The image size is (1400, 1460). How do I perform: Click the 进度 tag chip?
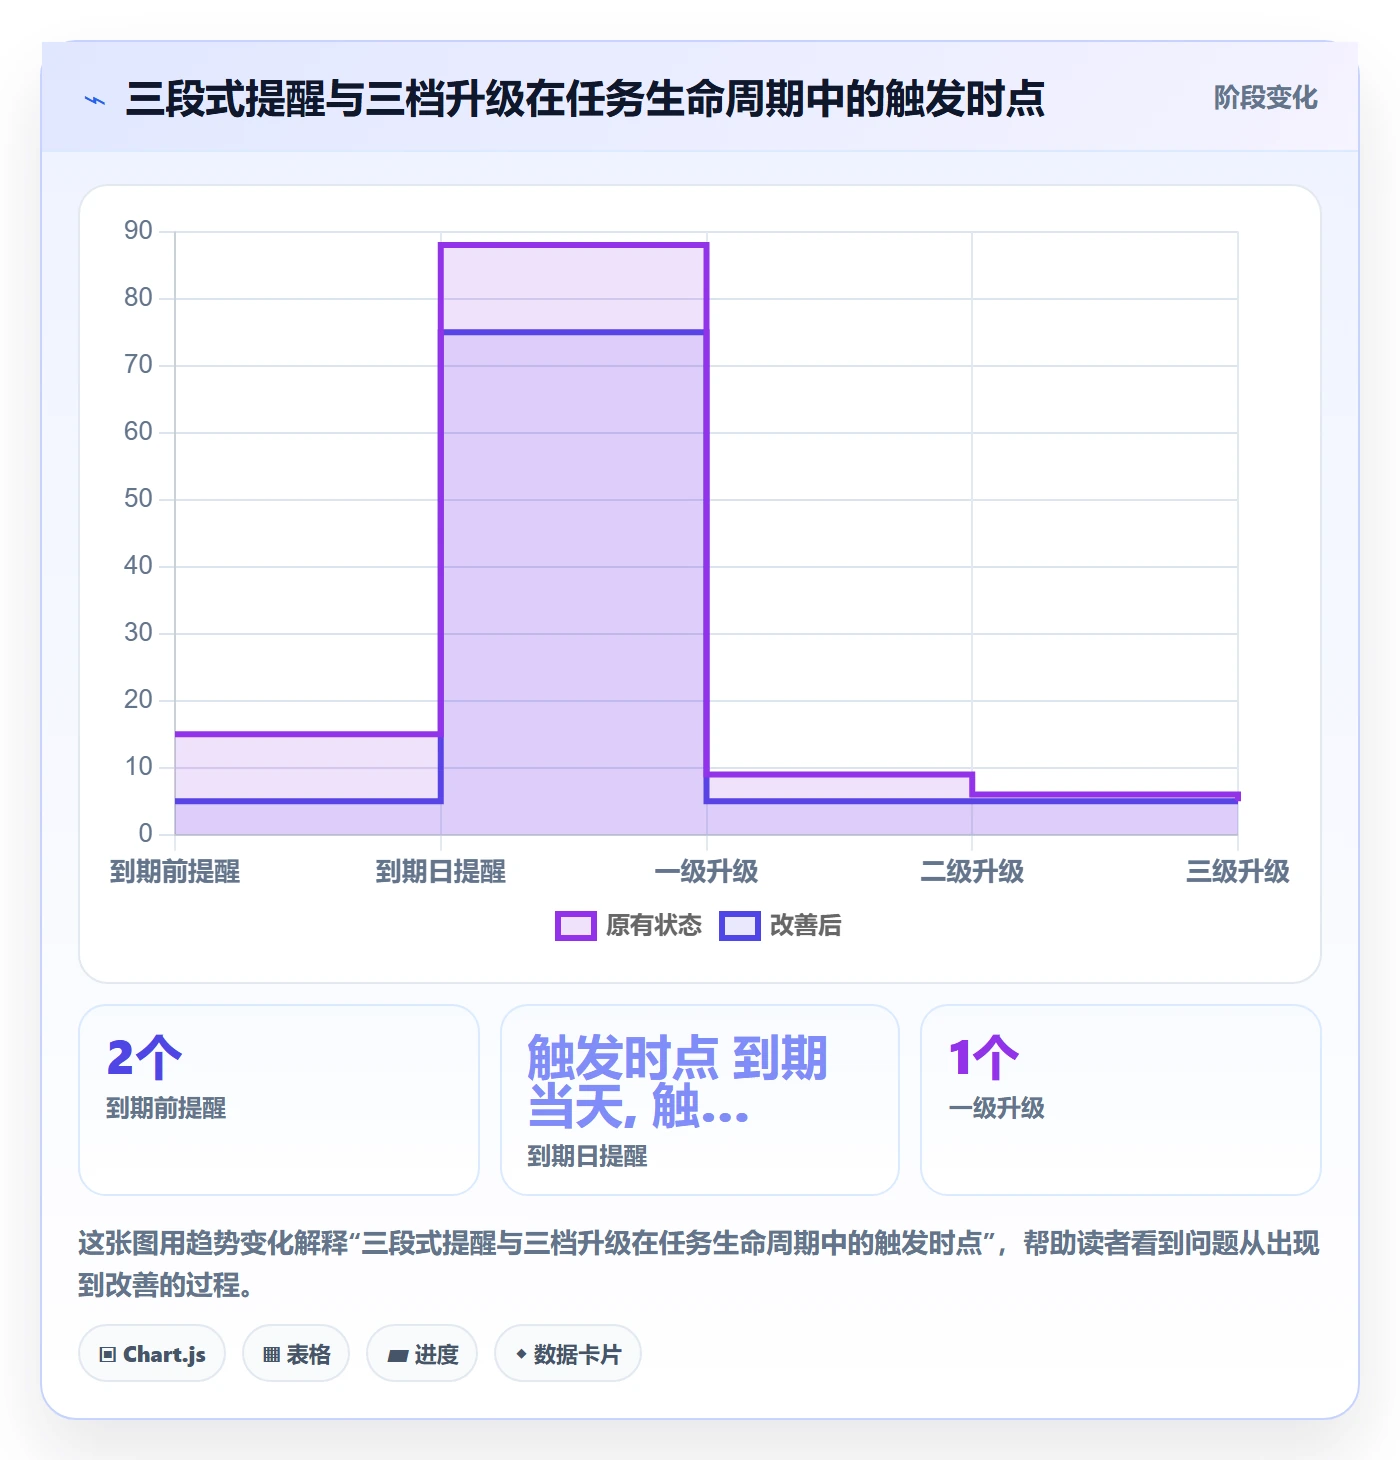coord(422,1354)
